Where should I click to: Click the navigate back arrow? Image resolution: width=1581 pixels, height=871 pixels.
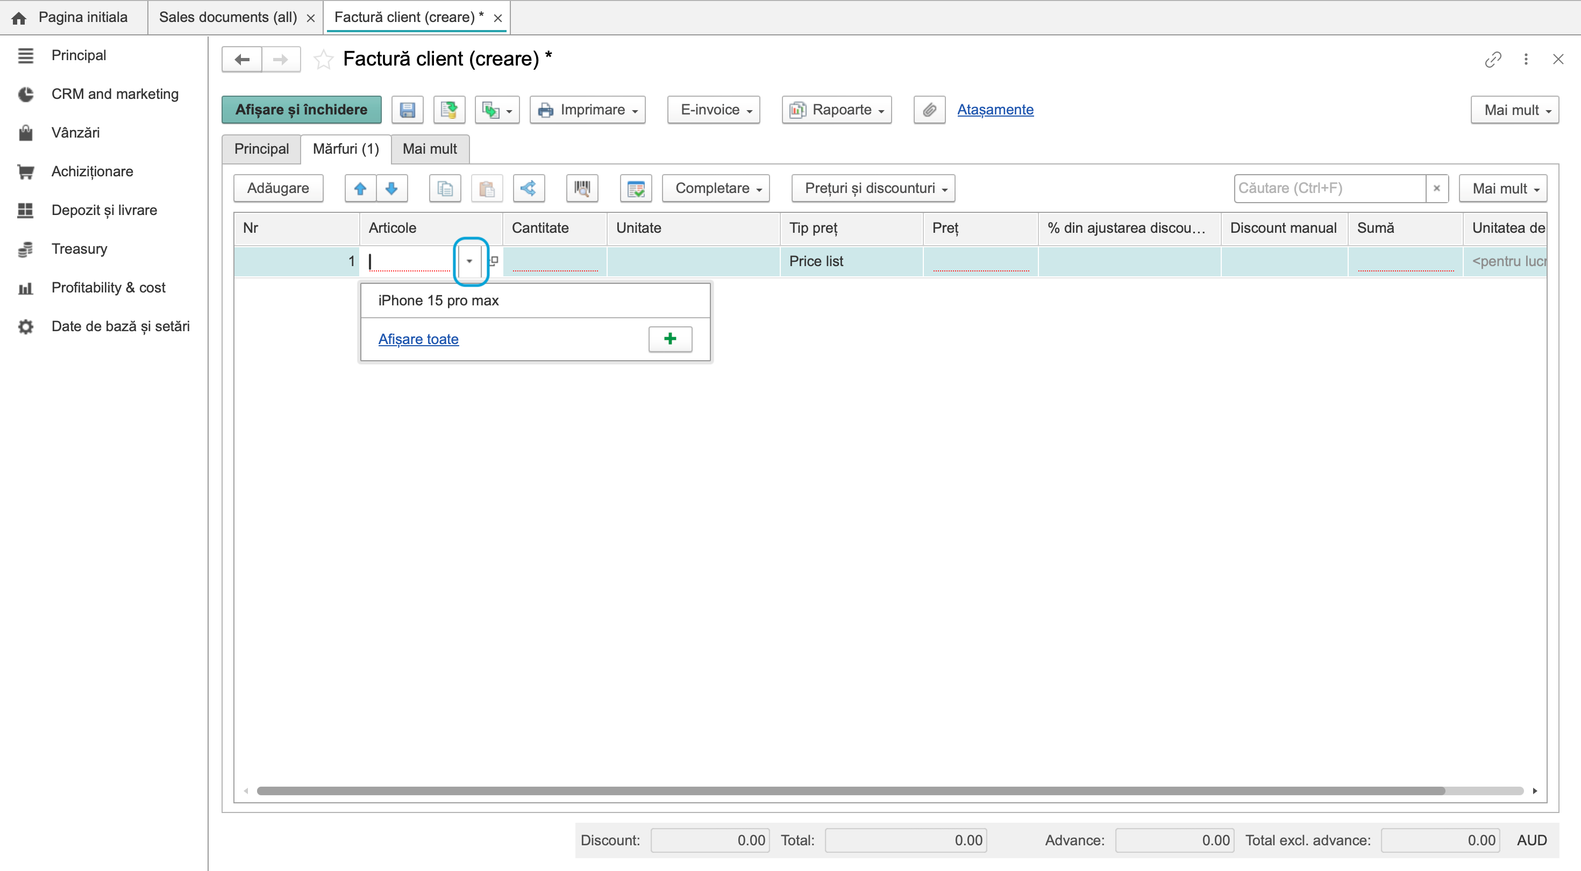pos(242,59)
